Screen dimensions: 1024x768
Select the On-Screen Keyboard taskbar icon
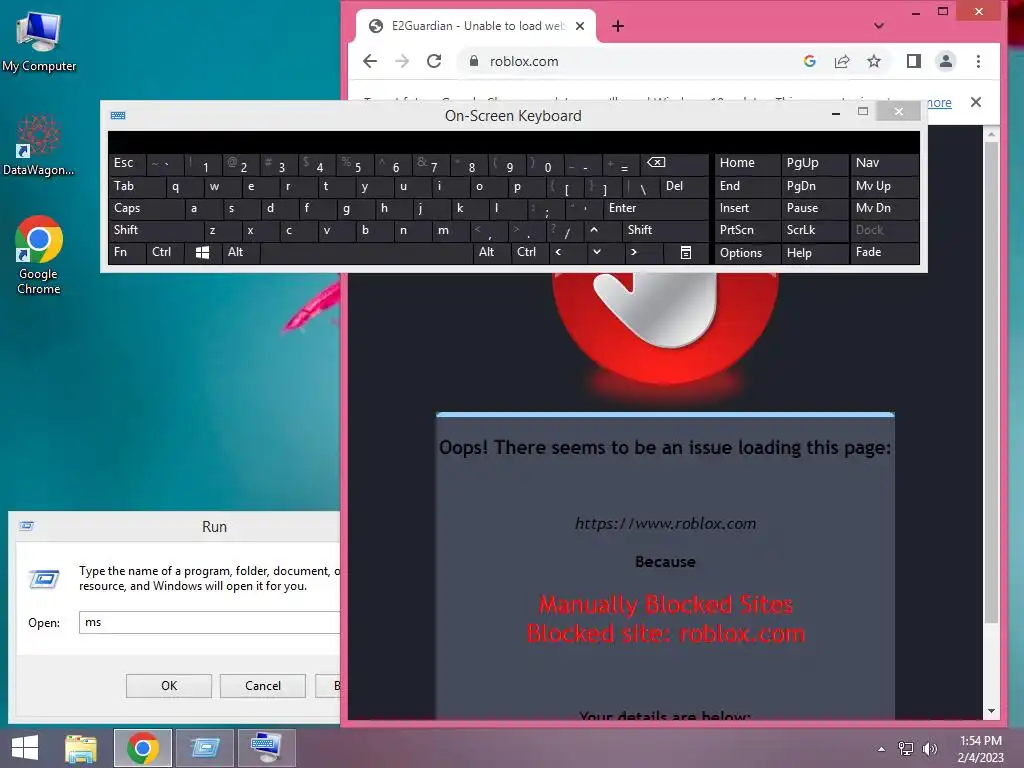point(266,748)
